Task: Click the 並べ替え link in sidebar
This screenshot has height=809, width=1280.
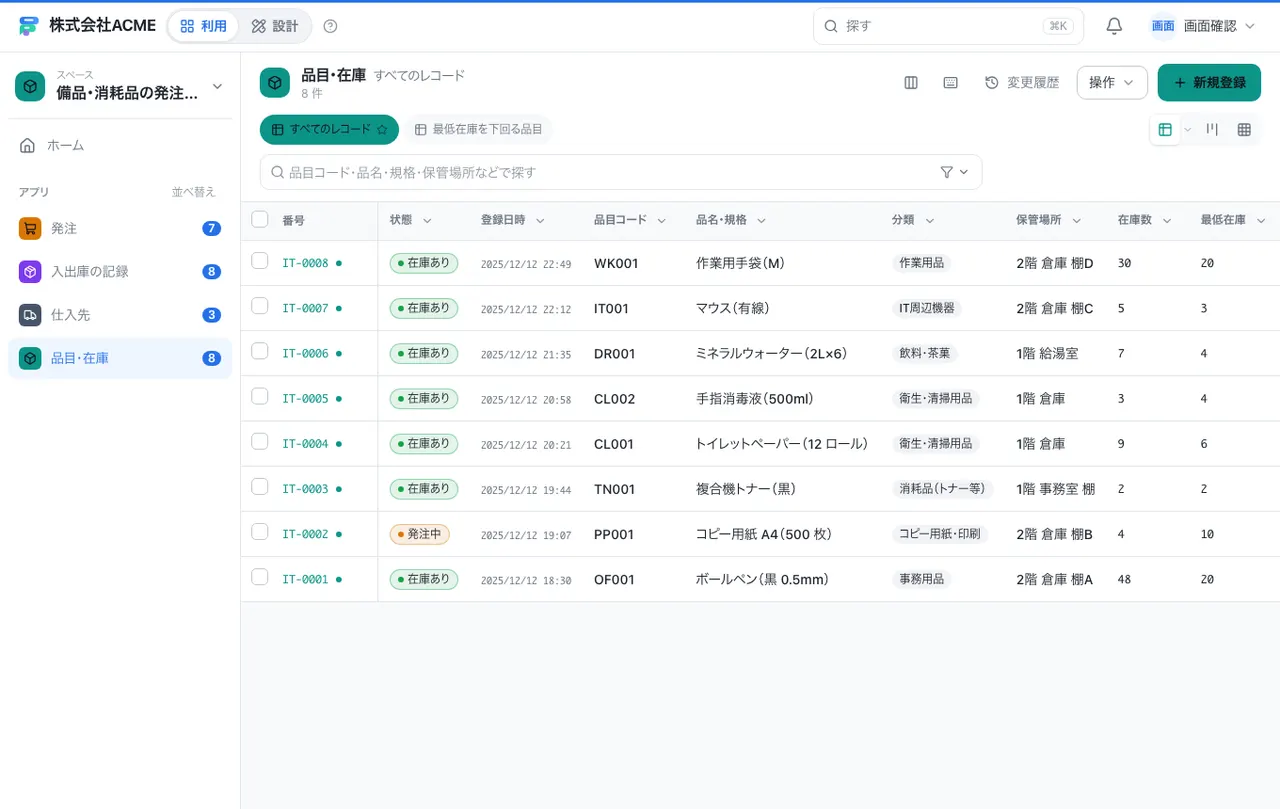Action: tap(193, 192)
